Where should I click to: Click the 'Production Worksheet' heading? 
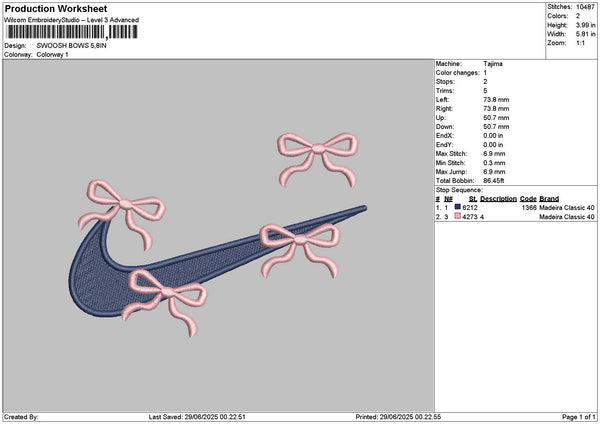pyautogui.click(x=56, y=8)
